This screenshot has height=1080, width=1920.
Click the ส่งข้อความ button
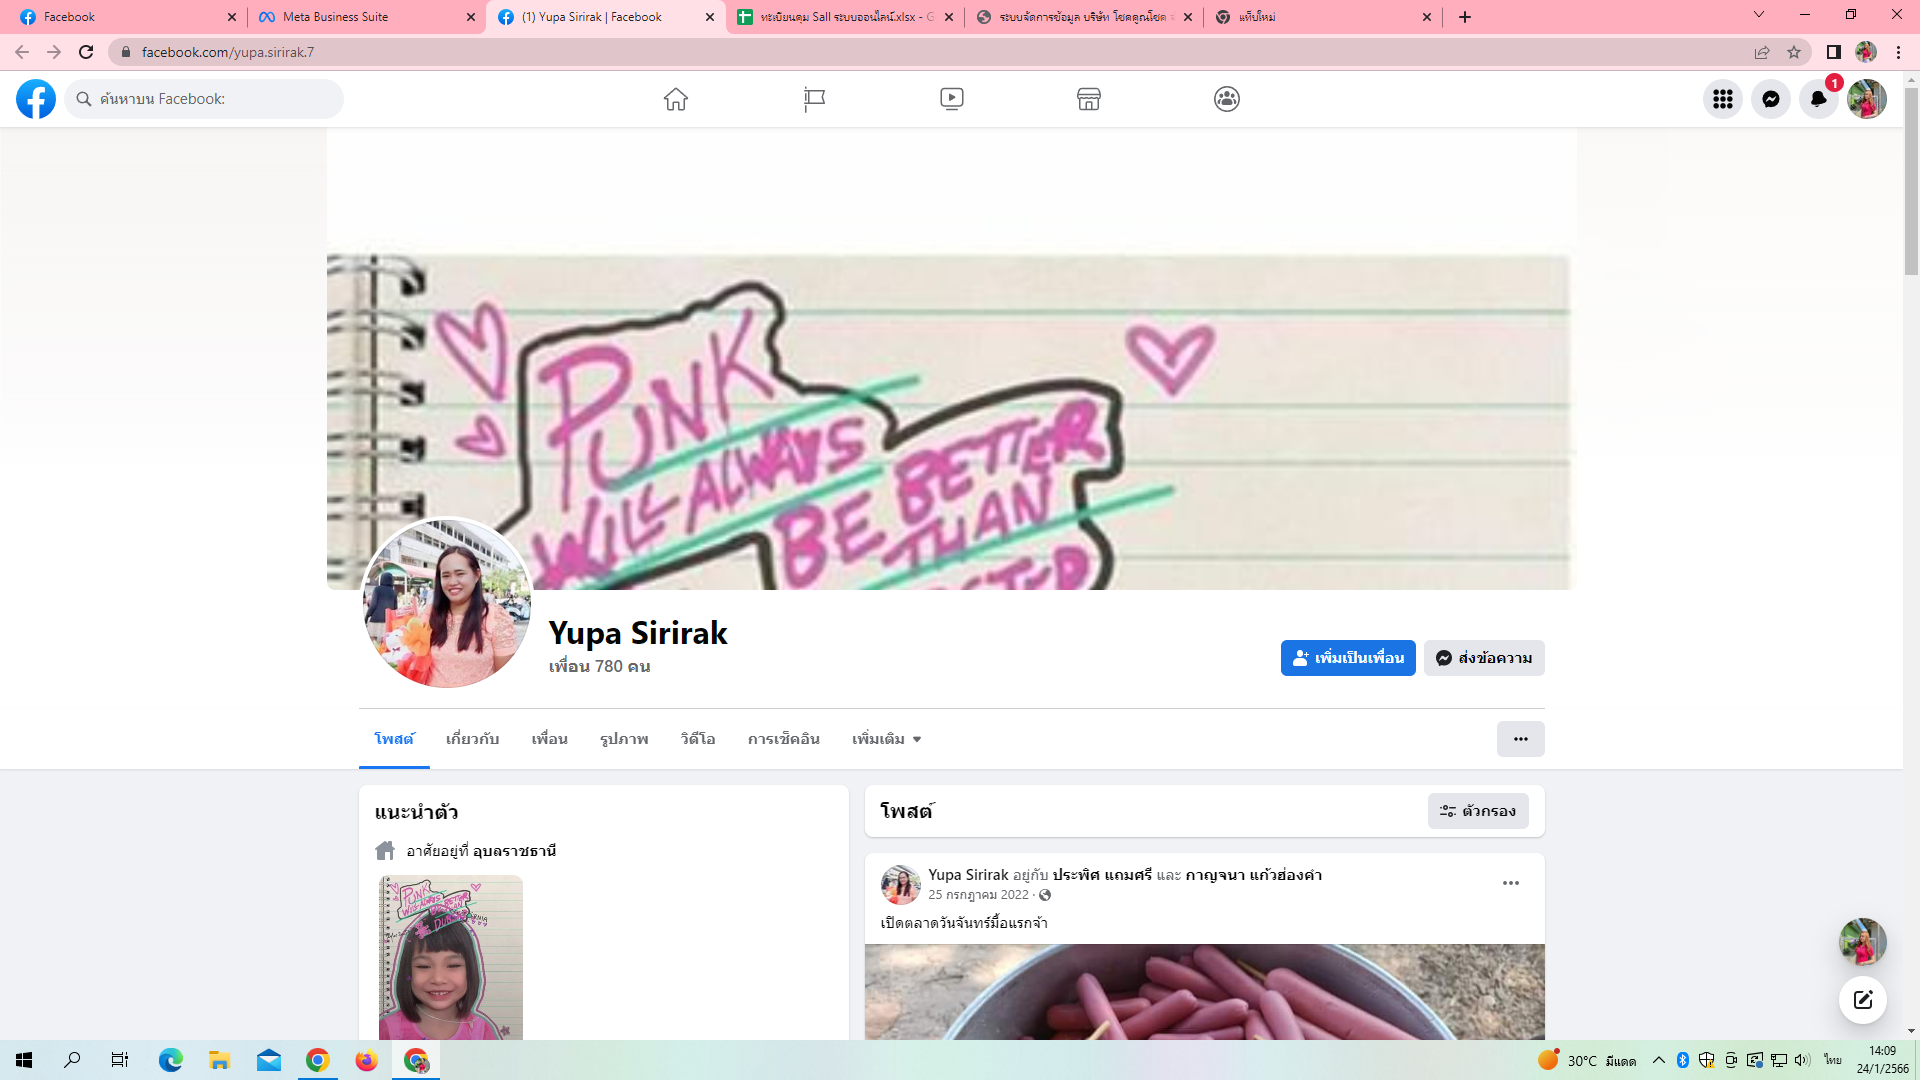pos(1484,658)
